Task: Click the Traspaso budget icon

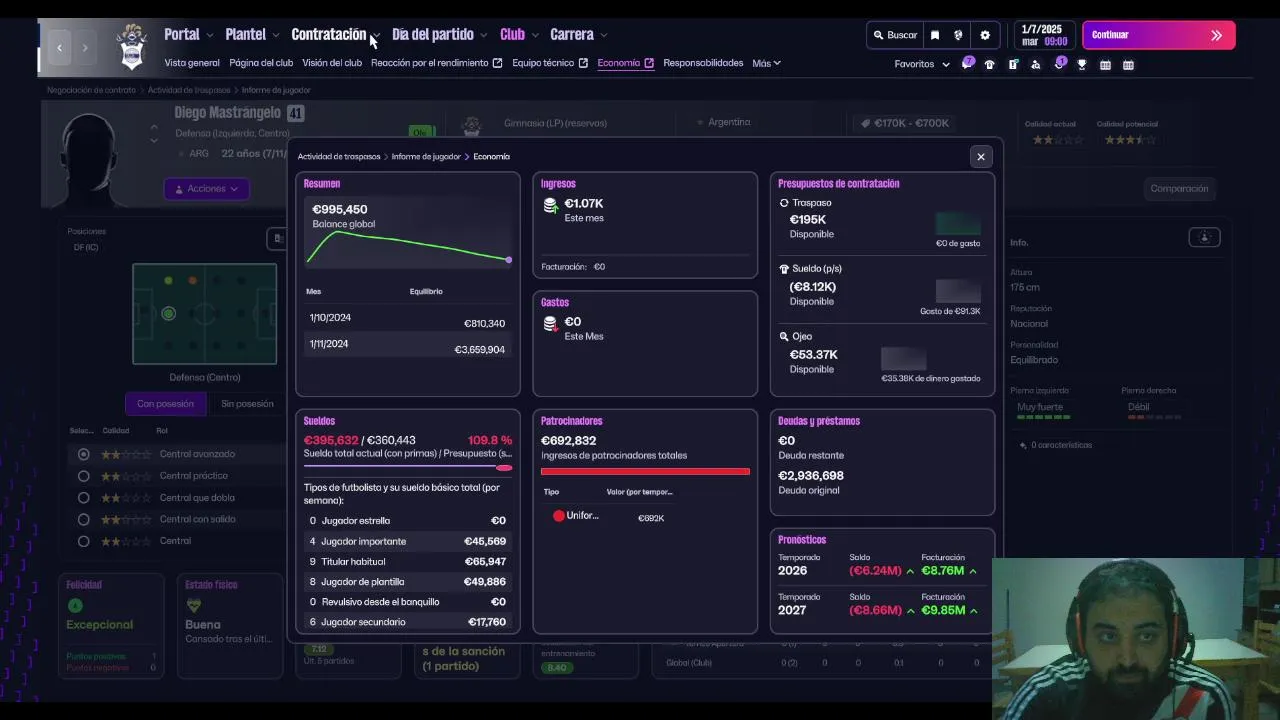Action: 784,203
